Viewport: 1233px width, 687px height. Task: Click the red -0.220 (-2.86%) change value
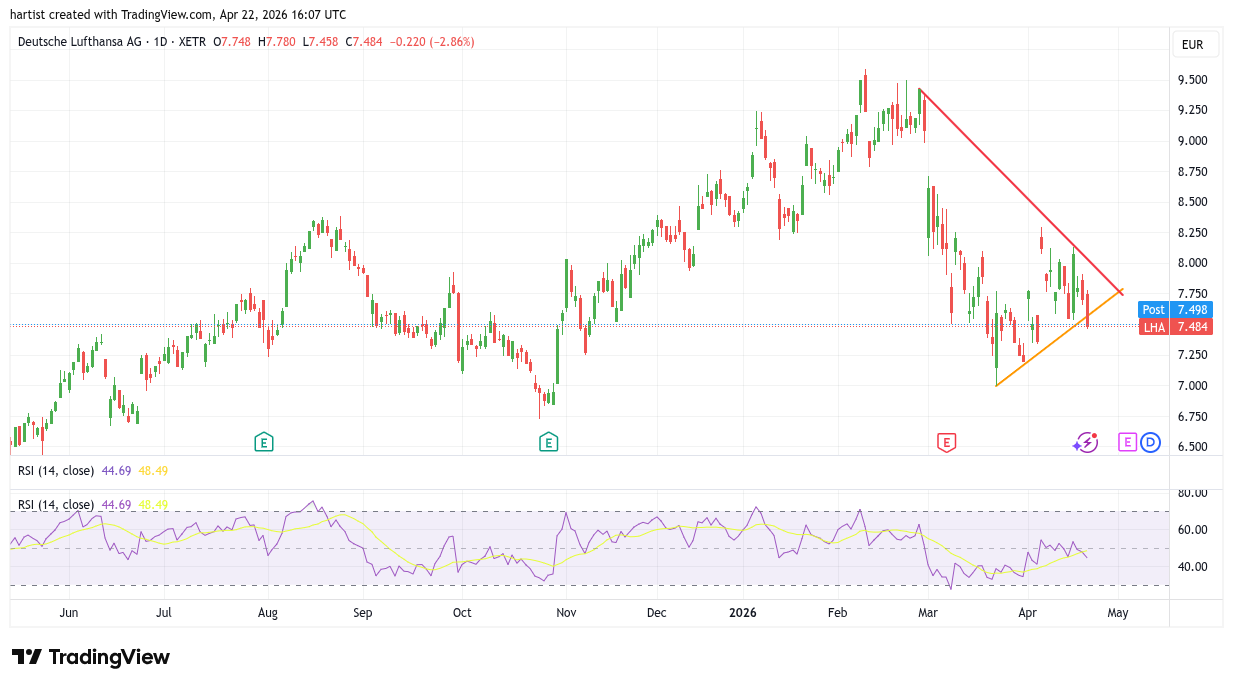tap(432, 42)
